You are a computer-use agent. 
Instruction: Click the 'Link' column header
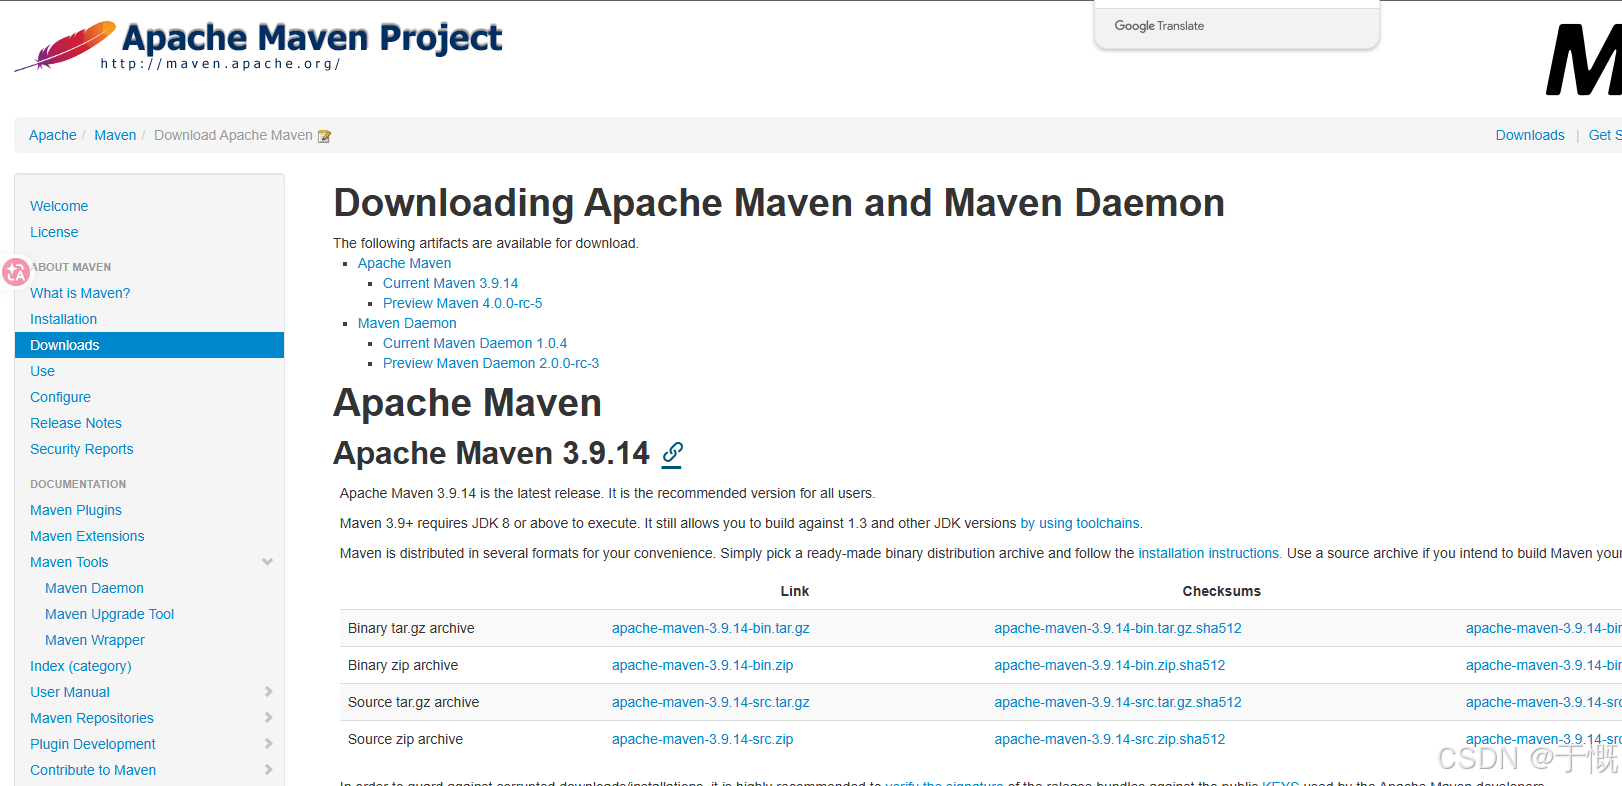[795, 591]
